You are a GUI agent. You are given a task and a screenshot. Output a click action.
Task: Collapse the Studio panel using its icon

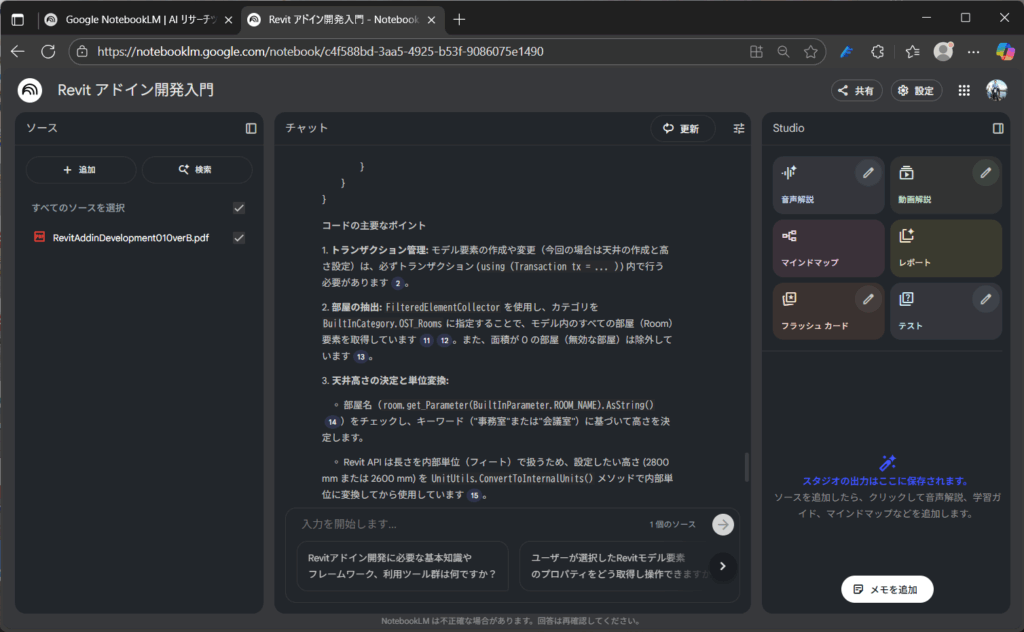coord(997,128)
